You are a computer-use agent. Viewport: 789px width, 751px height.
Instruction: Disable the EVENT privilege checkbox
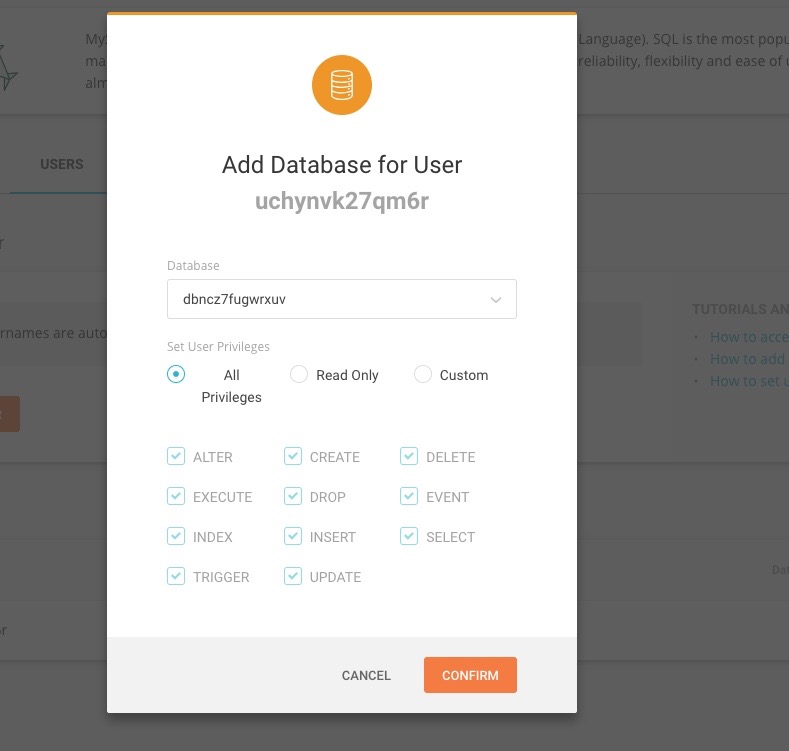pos(409,497)
